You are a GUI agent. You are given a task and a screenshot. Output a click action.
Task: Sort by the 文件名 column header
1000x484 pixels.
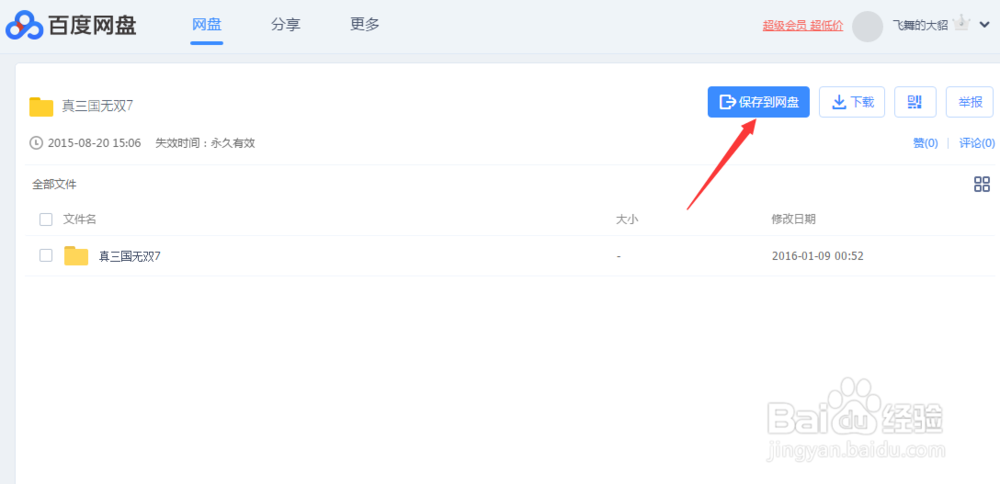pos(80,219)
